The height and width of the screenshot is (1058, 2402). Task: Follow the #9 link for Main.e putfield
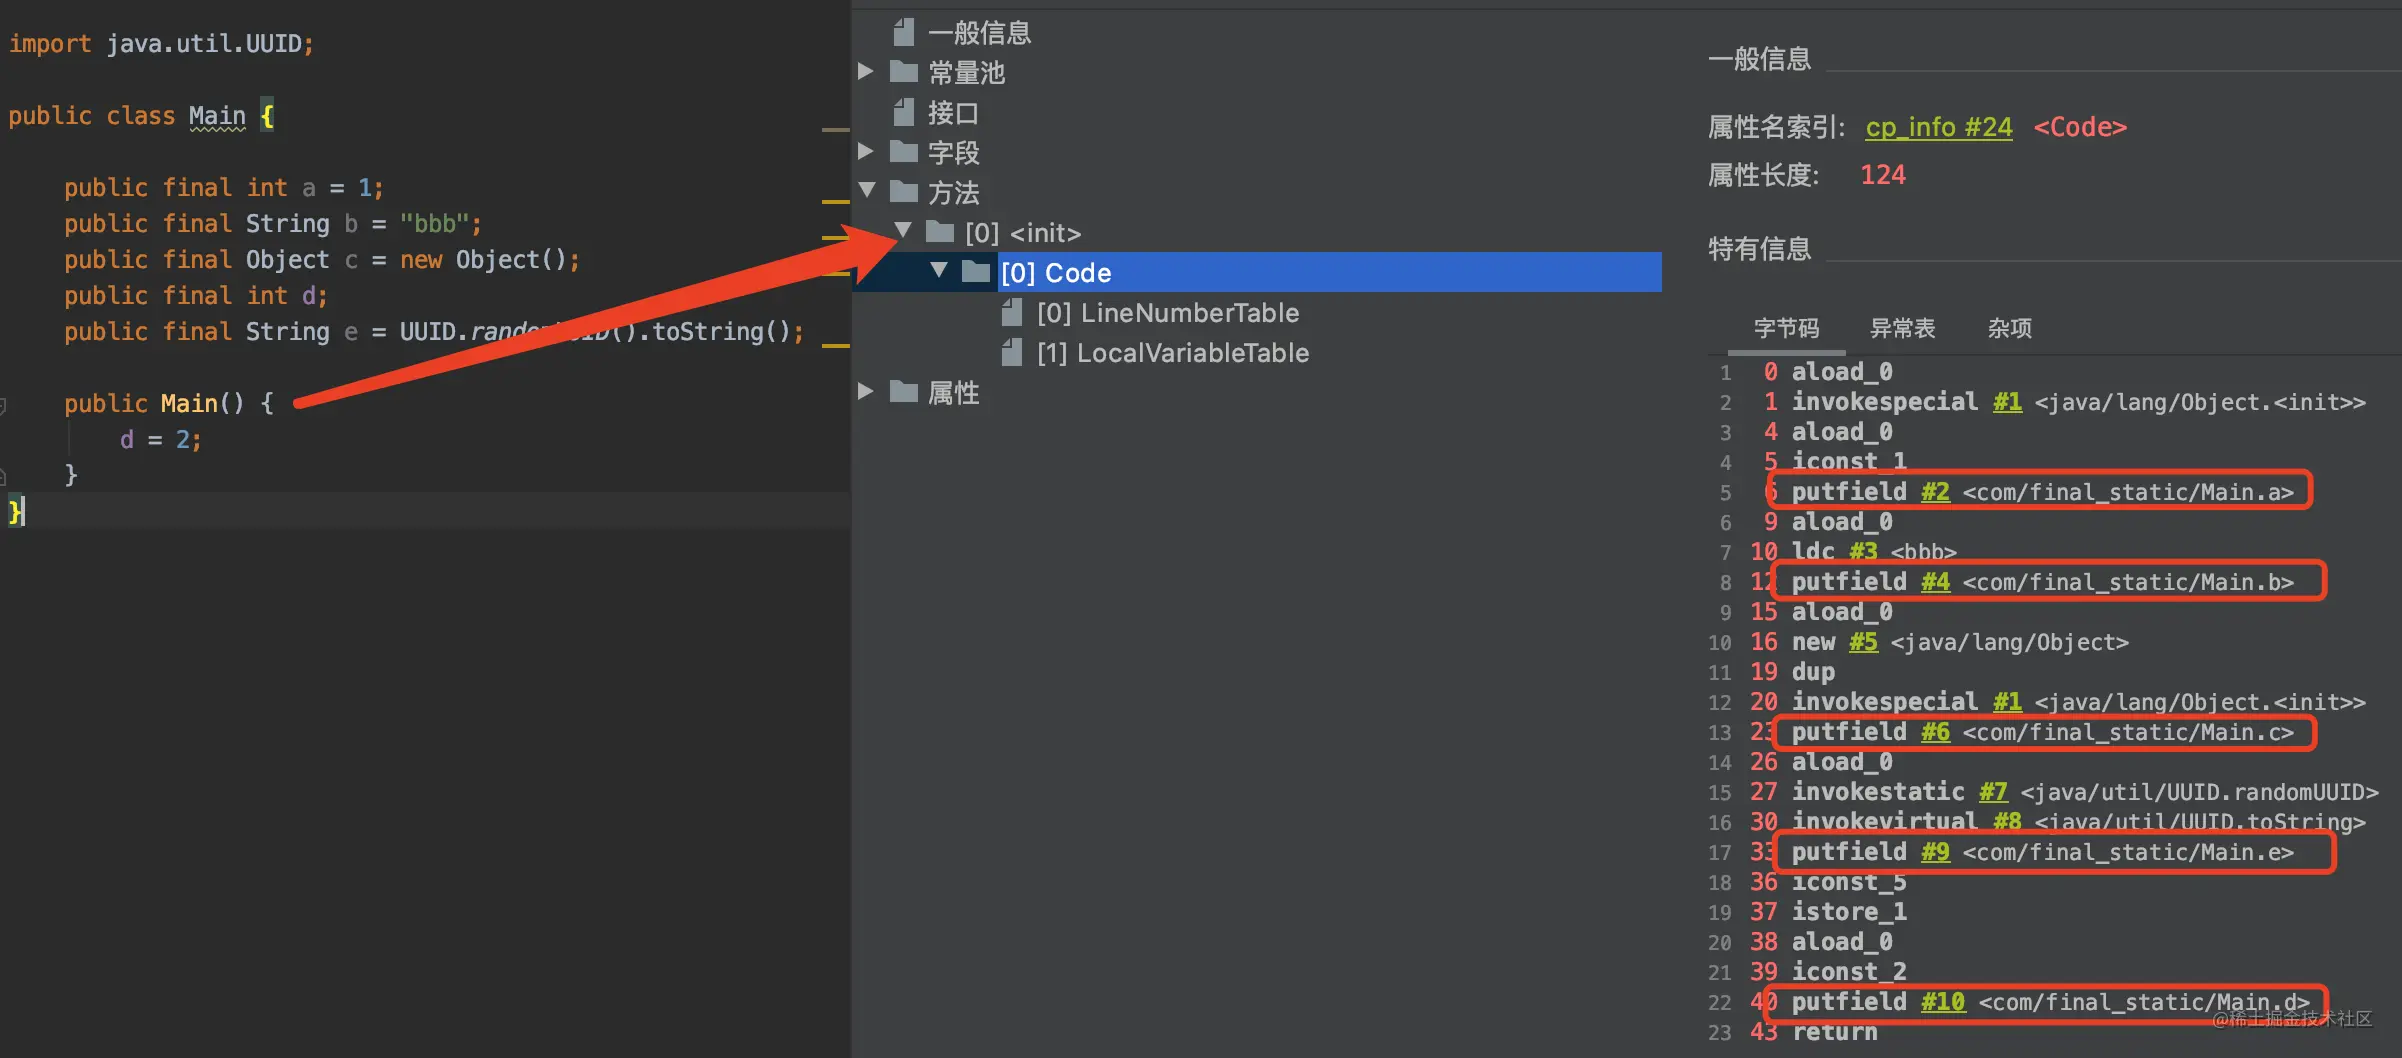[1935, 852]
